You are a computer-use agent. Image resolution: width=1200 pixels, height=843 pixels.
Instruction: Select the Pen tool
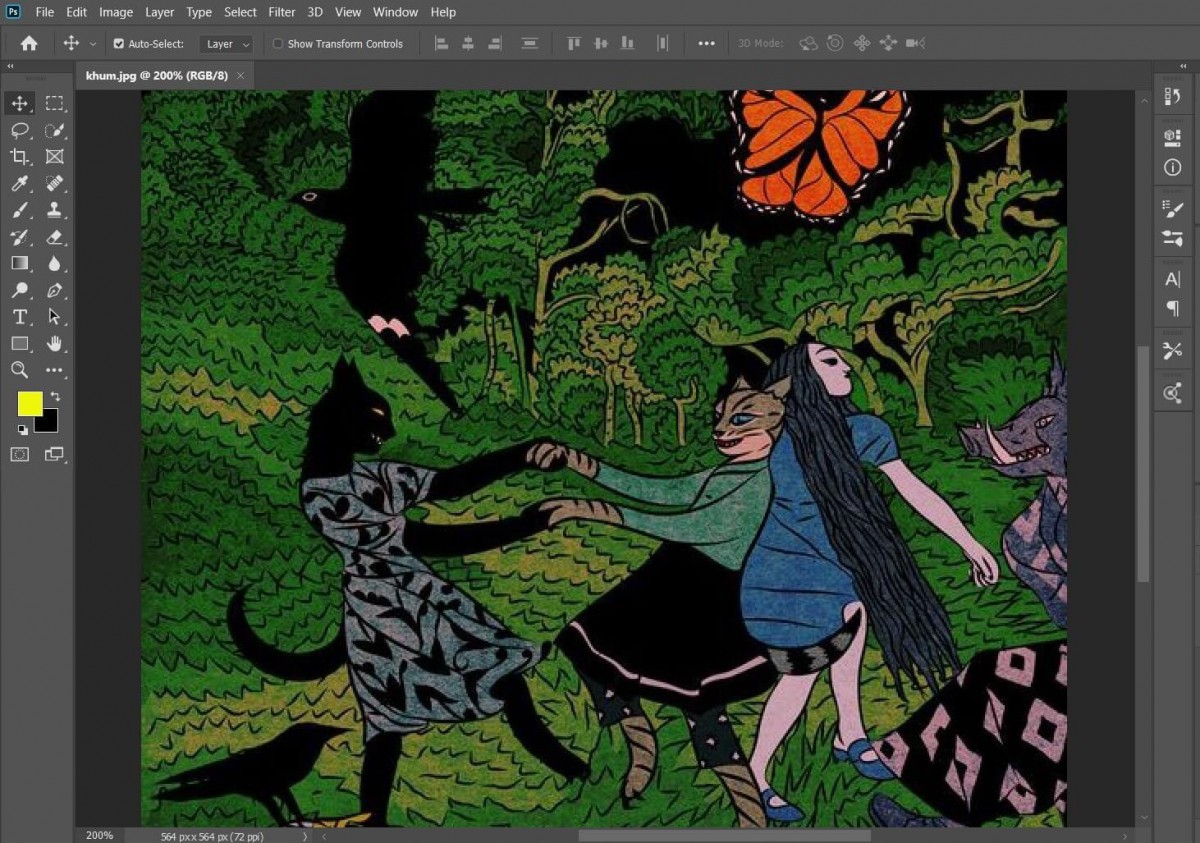click(54, 290)
